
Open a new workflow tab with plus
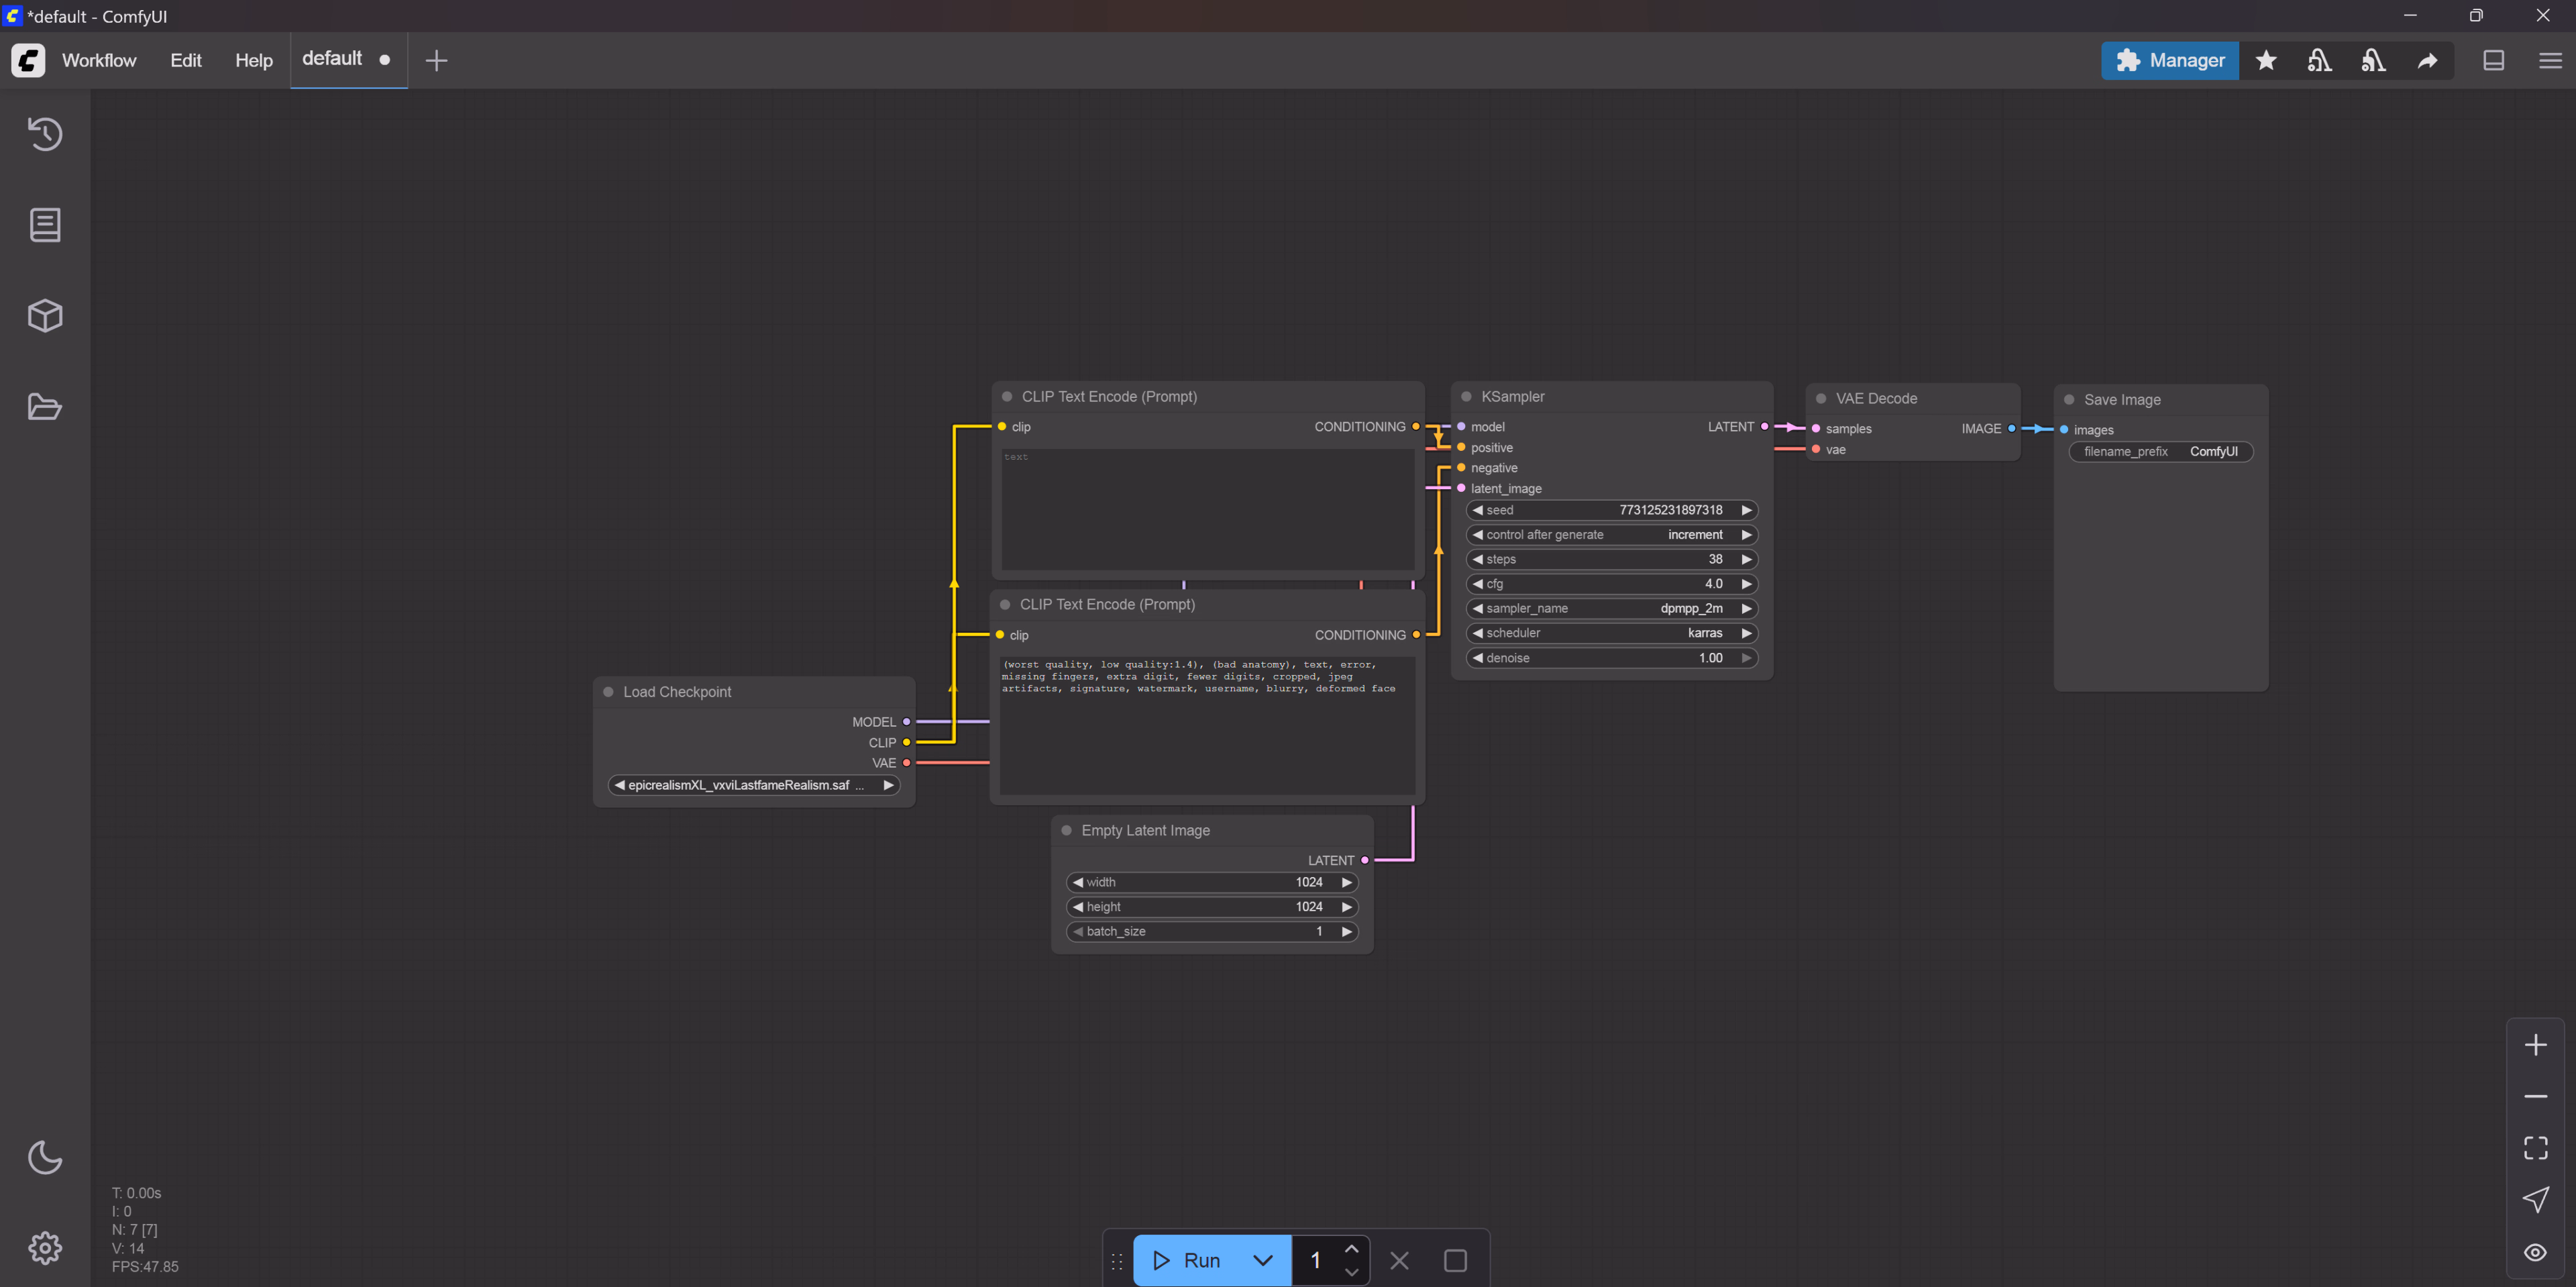[436, 60]
